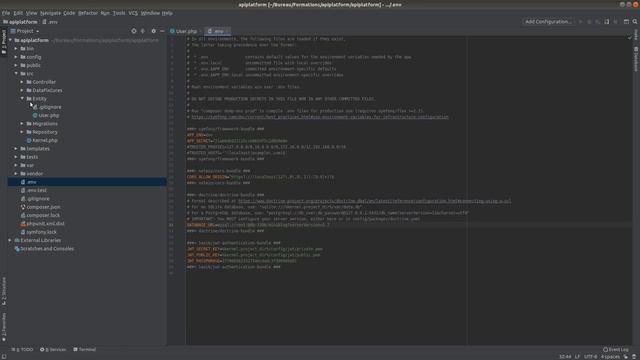Viewport: 640px width, 360px height.
Task: Expand the config folder
Action: [16, 57]
